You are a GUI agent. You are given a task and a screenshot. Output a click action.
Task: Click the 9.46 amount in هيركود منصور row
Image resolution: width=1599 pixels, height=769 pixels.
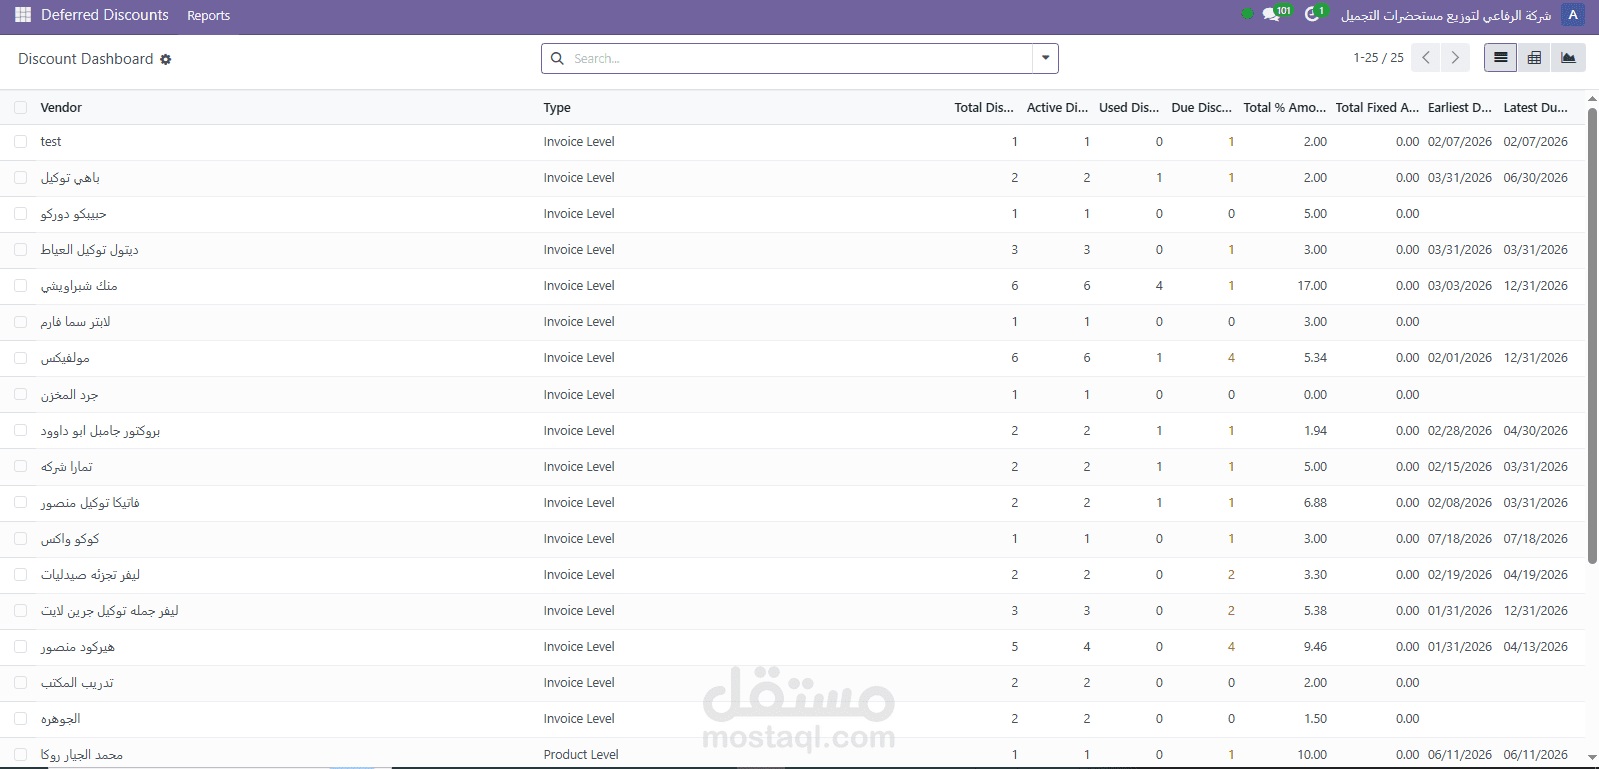[1315, 646]
